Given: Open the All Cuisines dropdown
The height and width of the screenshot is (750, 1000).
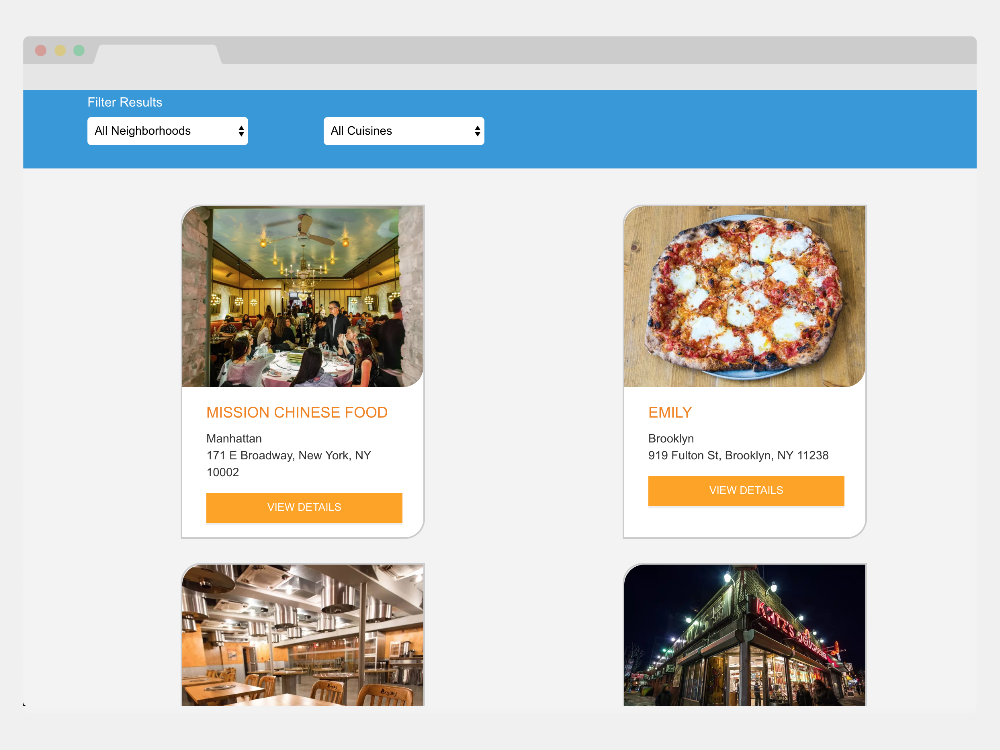Looking at the screenshot, I should tap(404, 131).
